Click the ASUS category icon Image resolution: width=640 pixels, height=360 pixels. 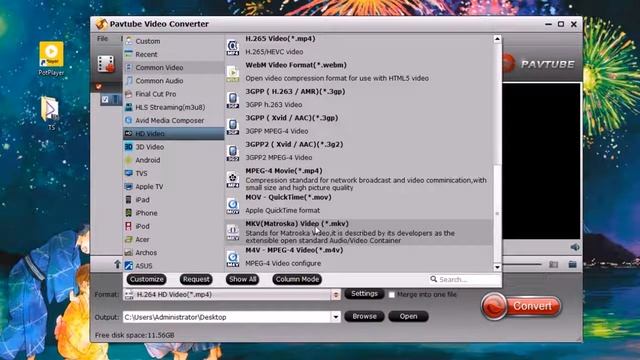click(x=129, y=266)
